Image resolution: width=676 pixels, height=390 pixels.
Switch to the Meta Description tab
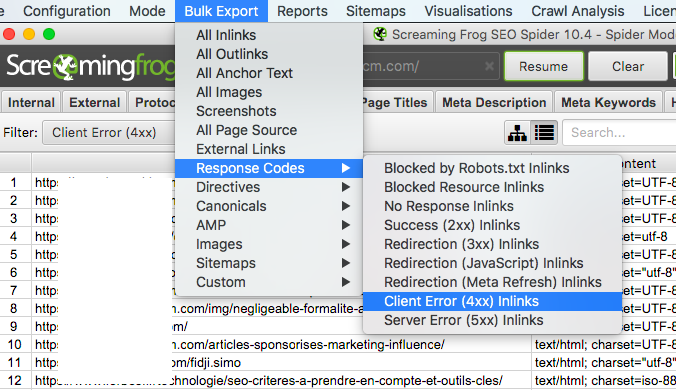click(x=494, y=103)
